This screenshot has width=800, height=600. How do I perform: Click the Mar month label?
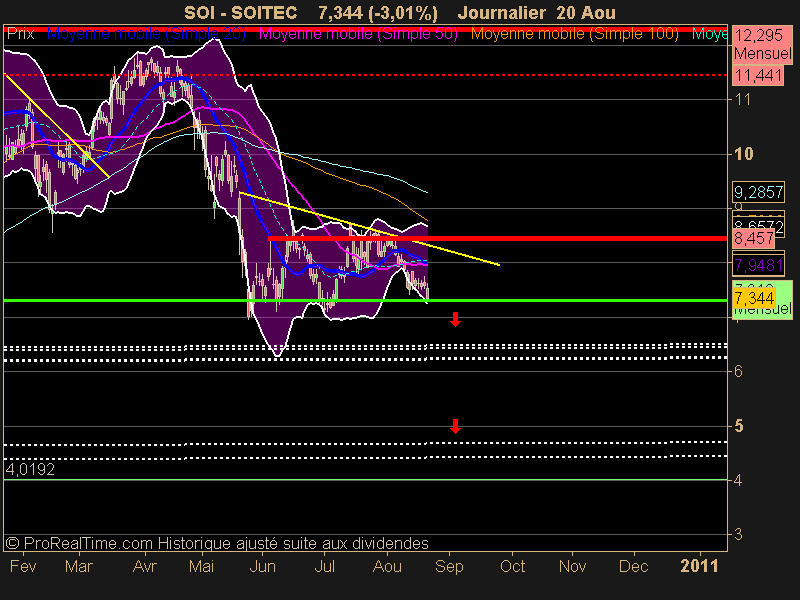point(79,566)
